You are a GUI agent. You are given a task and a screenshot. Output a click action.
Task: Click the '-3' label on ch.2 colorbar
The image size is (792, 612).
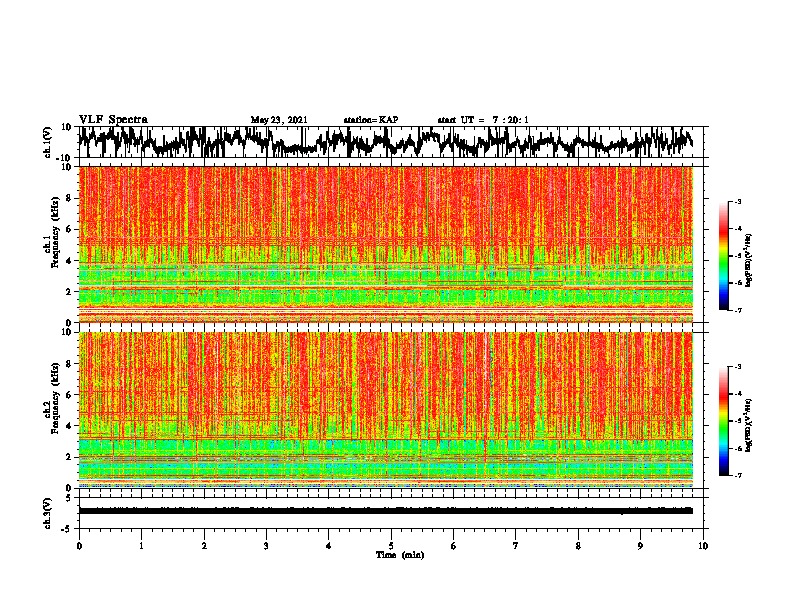737,367
